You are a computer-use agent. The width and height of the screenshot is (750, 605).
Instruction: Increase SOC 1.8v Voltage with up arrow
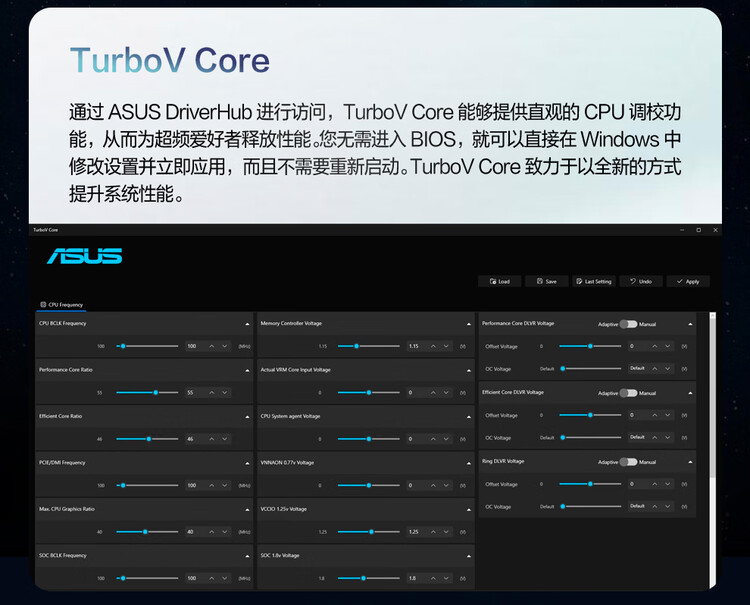433,578
